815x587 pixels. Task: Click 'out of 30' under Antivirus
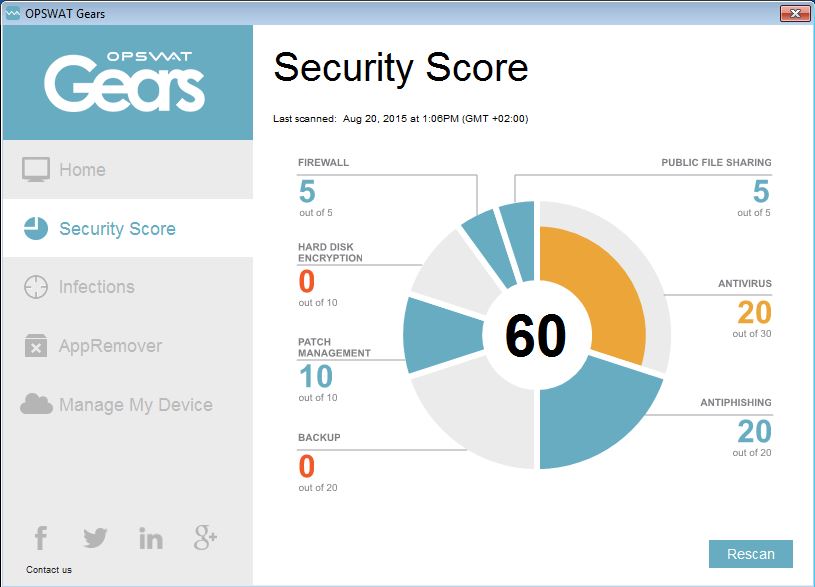pyautogui.click(x=752, y=334)
